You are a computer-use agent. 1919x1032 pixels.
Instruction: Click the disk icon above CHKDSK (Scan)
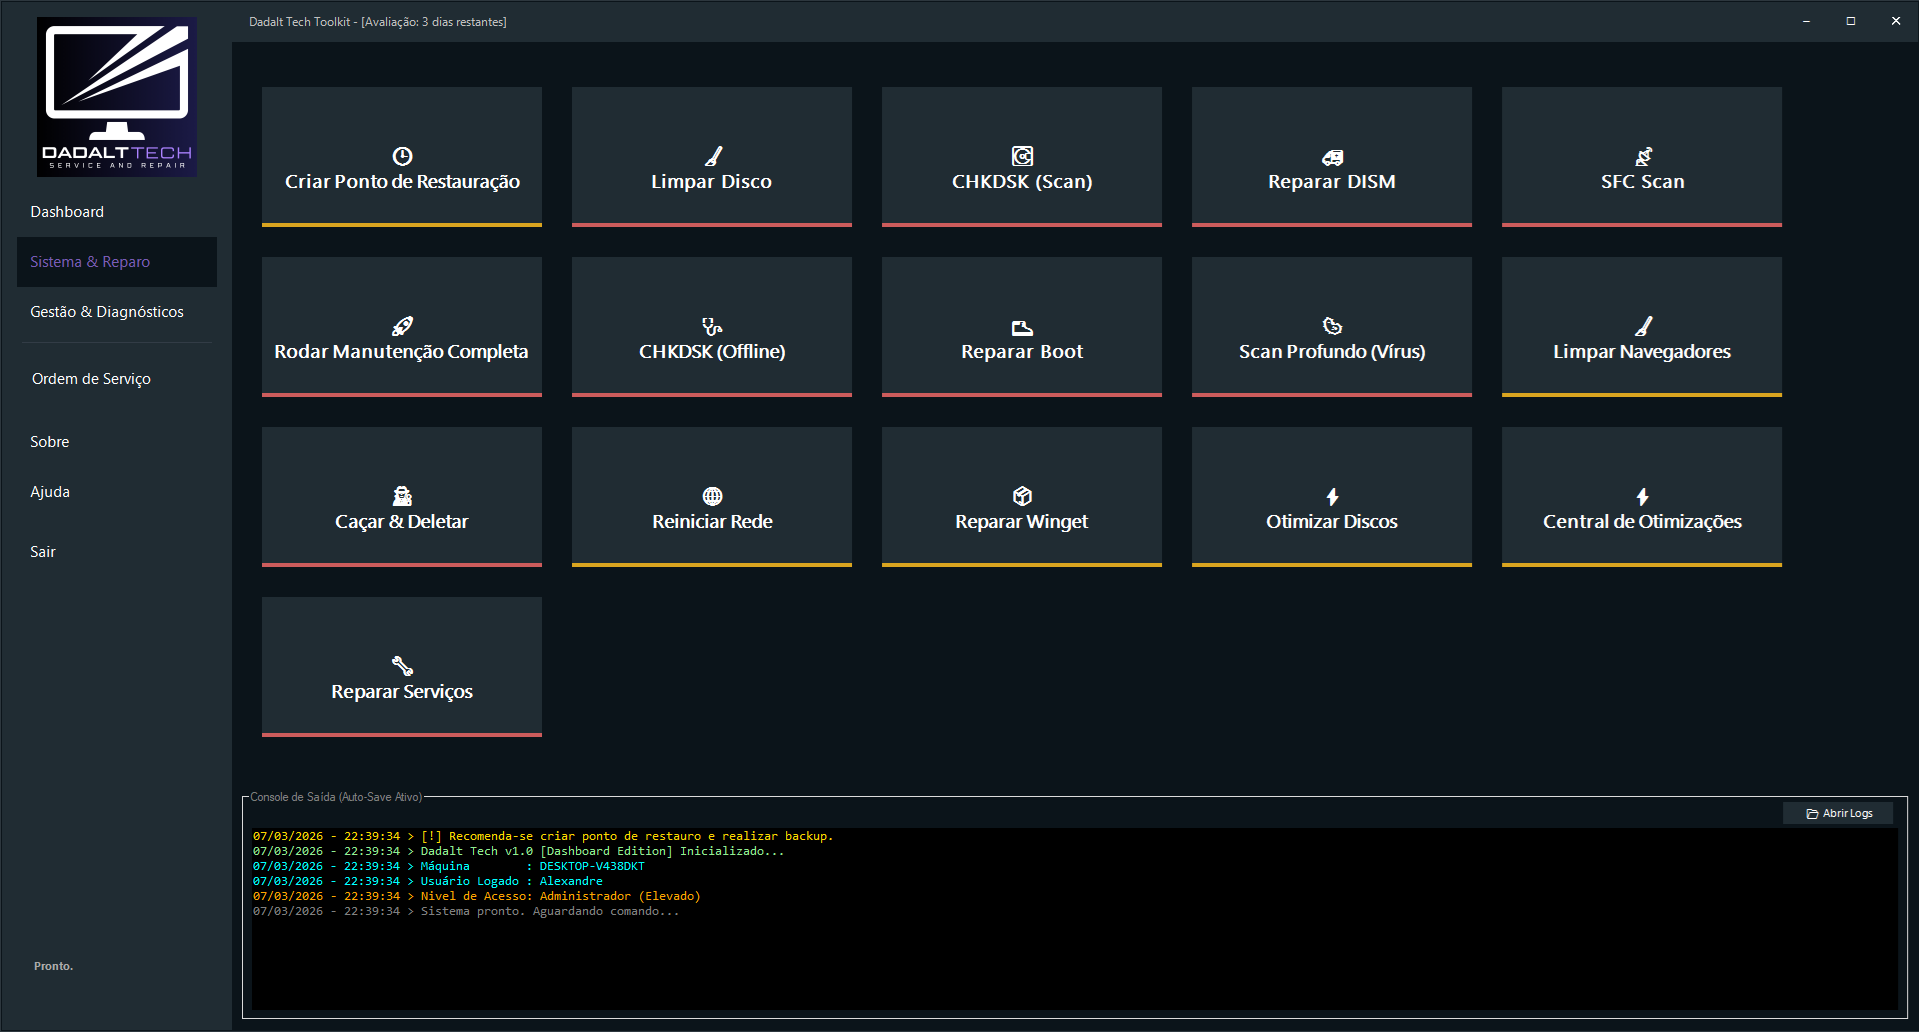pos(1022,156)
